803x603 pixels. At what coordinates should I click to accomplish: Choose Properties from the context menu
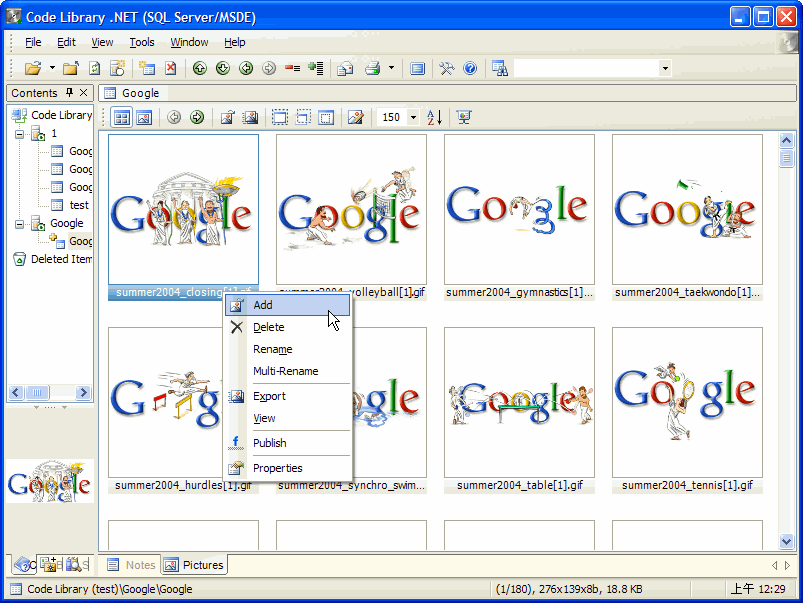click(x=288, y=468)
